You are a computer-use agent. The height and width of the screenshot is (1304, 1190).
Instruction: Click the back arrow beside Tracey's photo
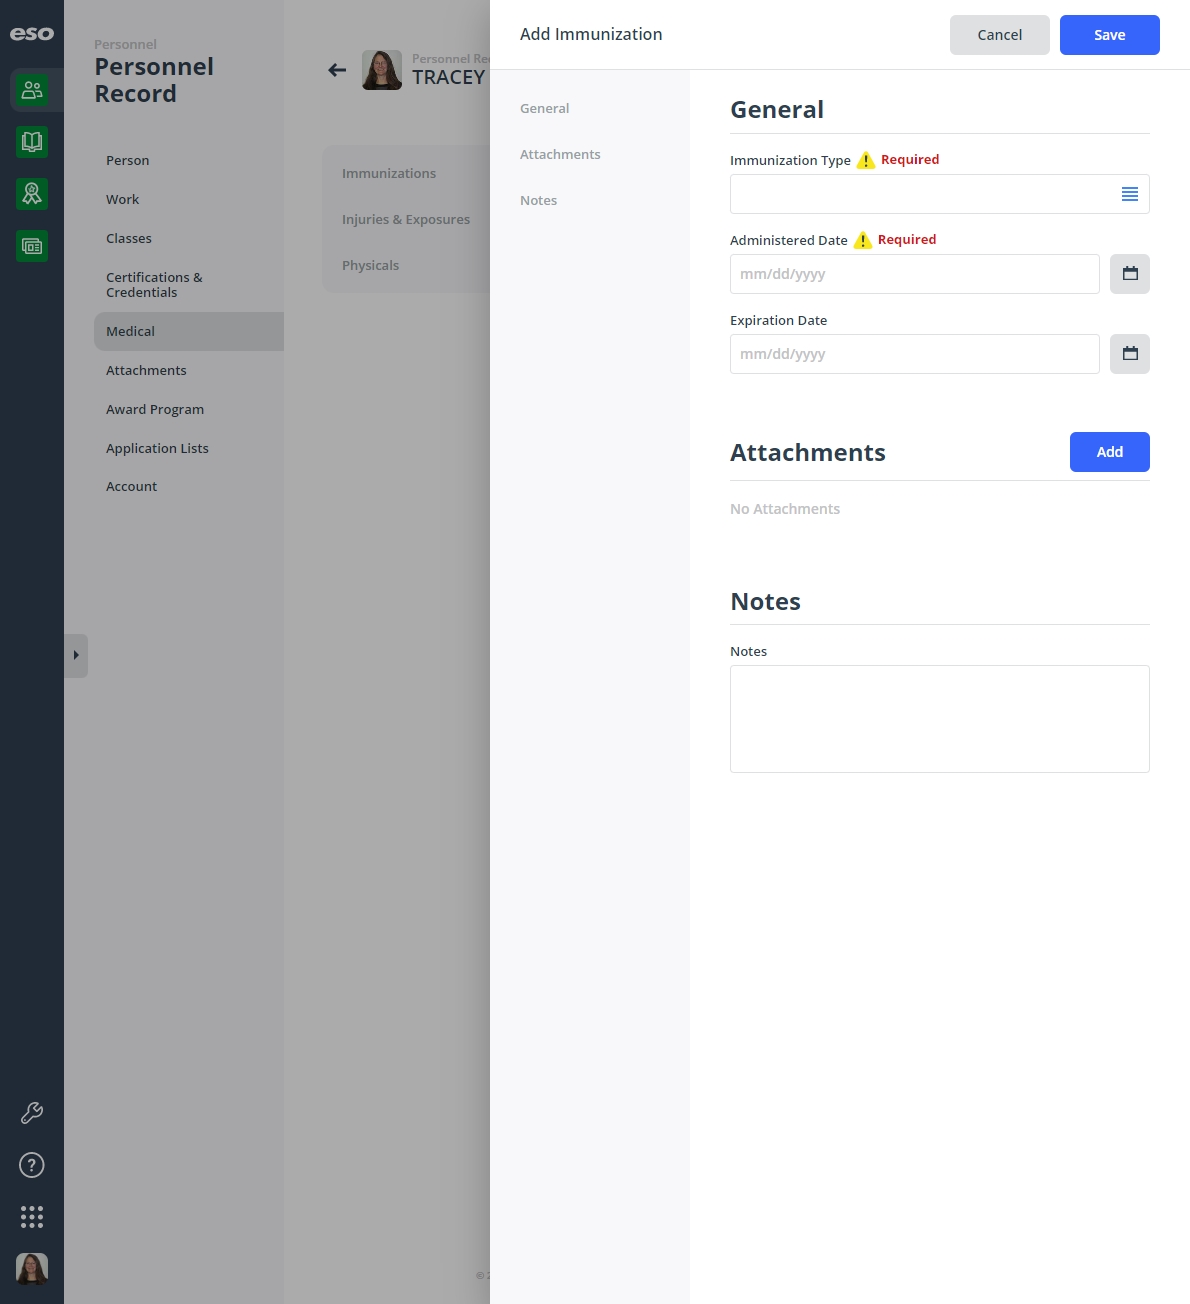pos(337,70)
